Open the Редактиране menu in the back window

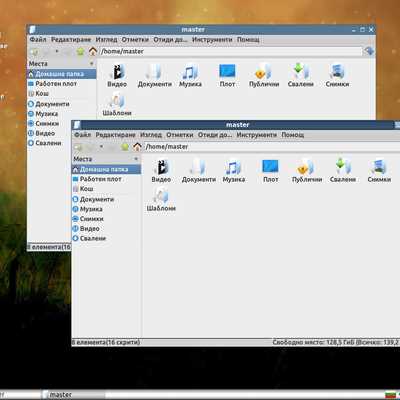(71, 39)
